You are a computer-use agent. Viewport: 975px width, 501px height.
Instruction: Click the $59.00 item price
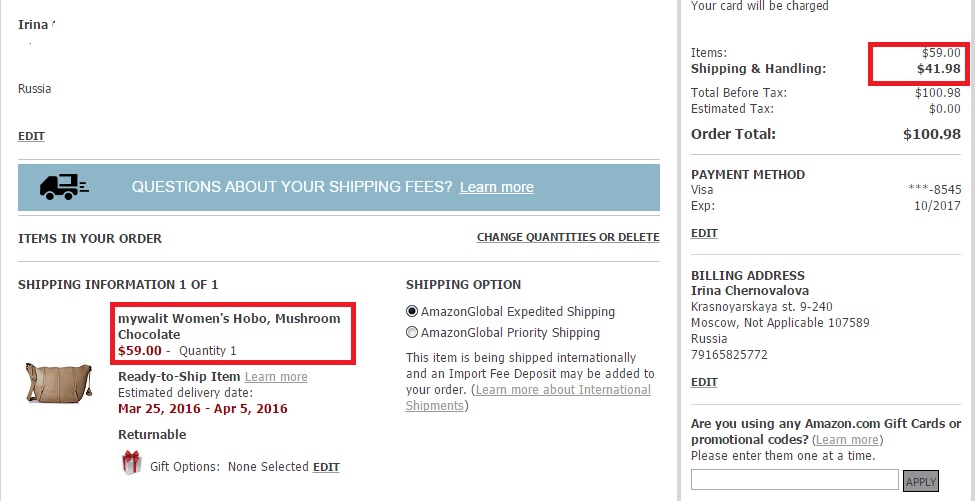[138, 350]
